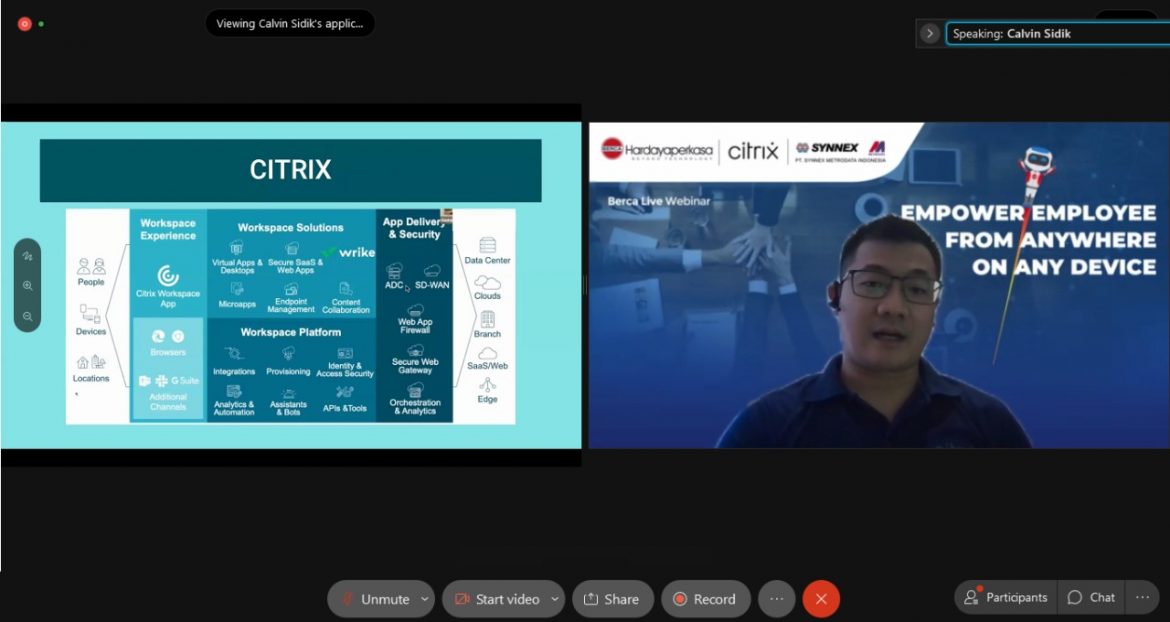Click the Provisioning icon
Image resolution: width=1170 pixels, height=622 pixels.
pos(288,354)
